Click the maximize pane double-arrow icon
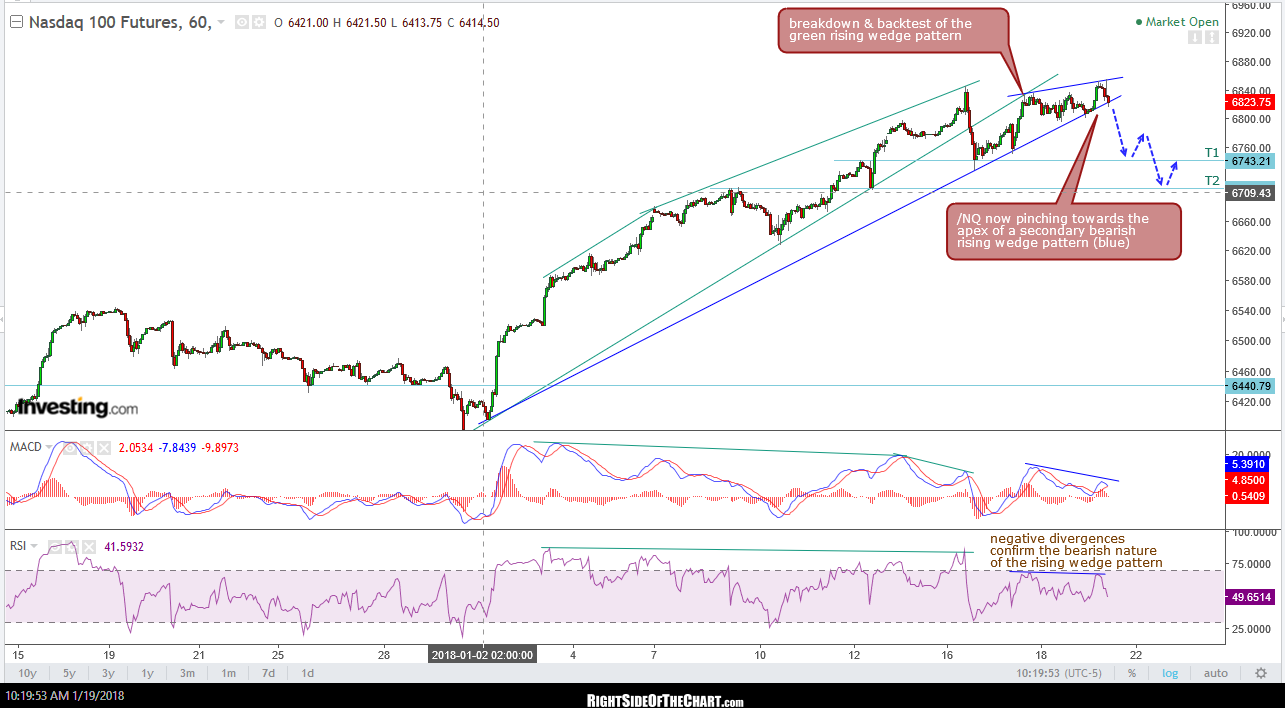The image size is (1285, 708). pyautogui.click(x=1211, y=38)
